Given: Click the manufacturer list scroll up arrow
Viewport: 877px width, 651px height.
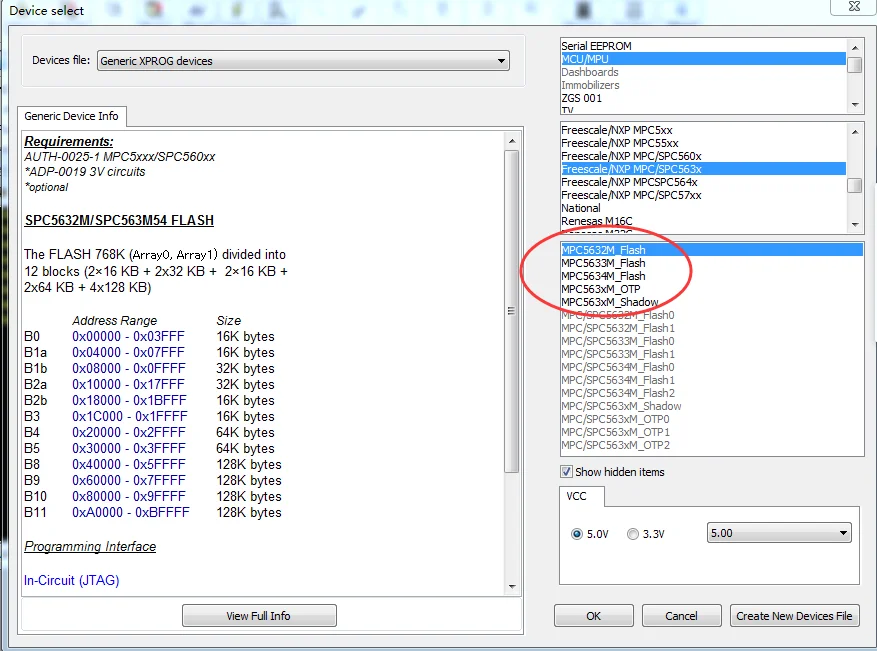Looking at the screenshot, I should point(855,131).
